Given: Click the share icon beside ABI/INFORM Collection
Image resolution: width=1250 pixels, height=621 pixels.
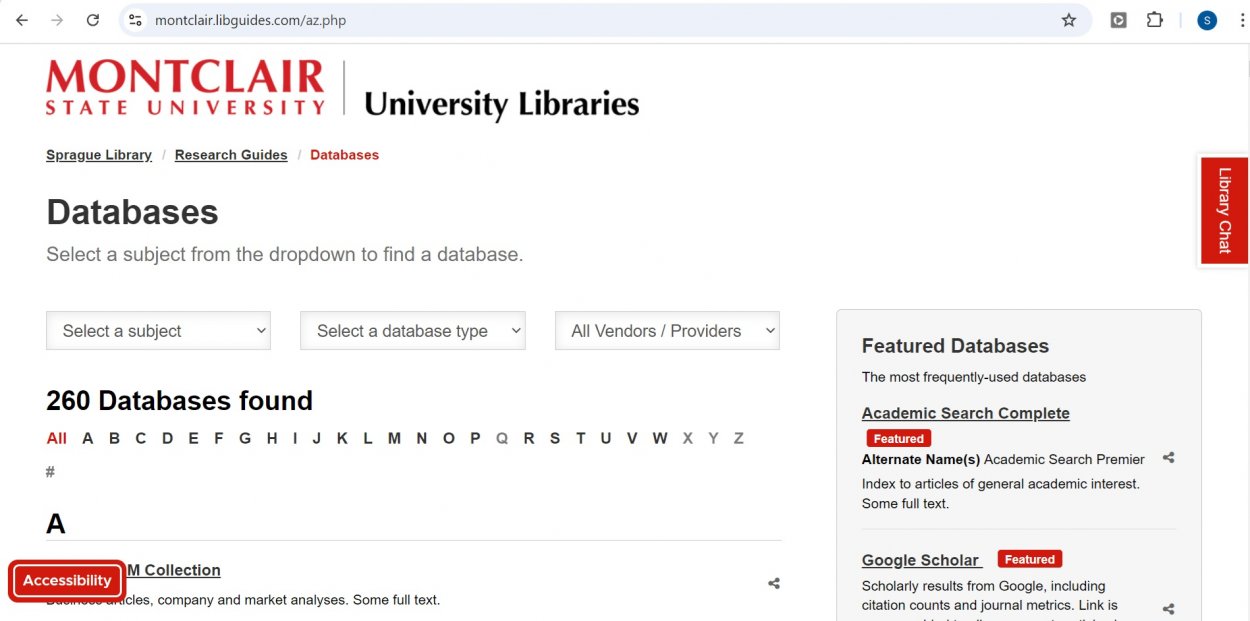Looking at the screenshot, I should [x=773, y=583].
